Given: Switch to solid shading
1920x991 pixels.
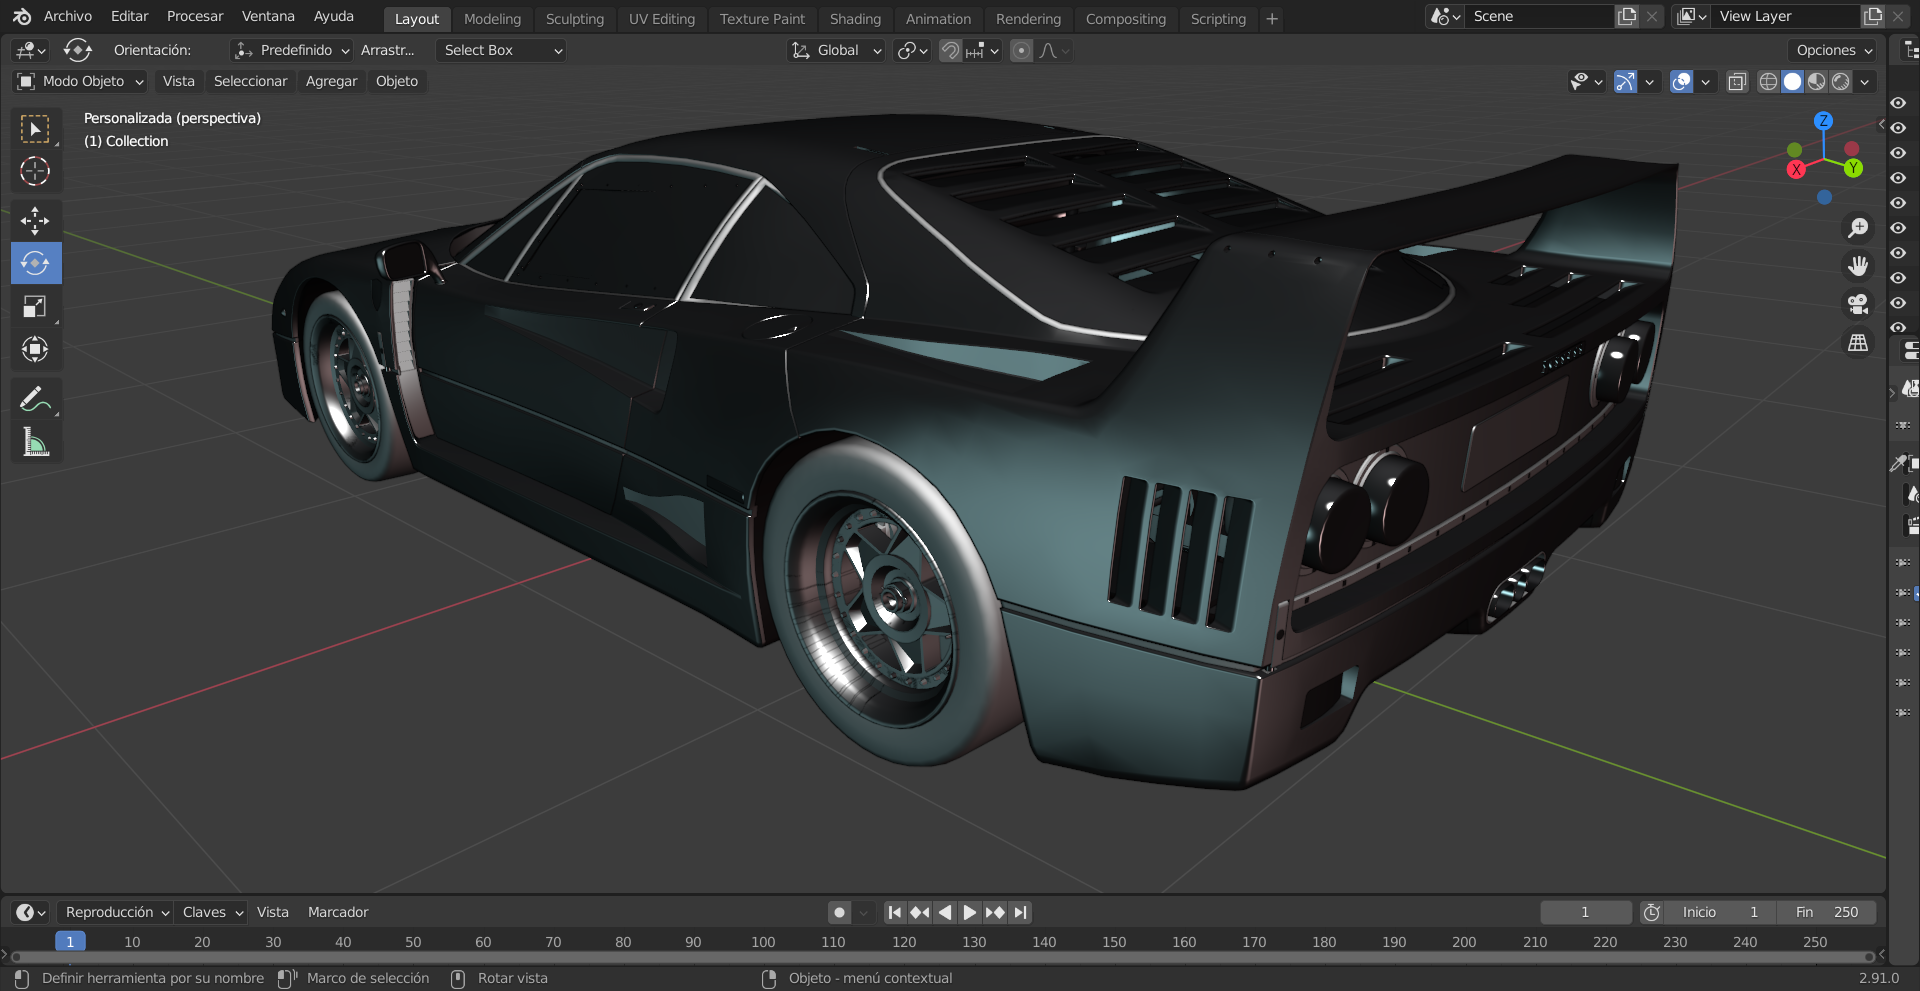Looking at the screenshot, I should (x=1792, y=81).
